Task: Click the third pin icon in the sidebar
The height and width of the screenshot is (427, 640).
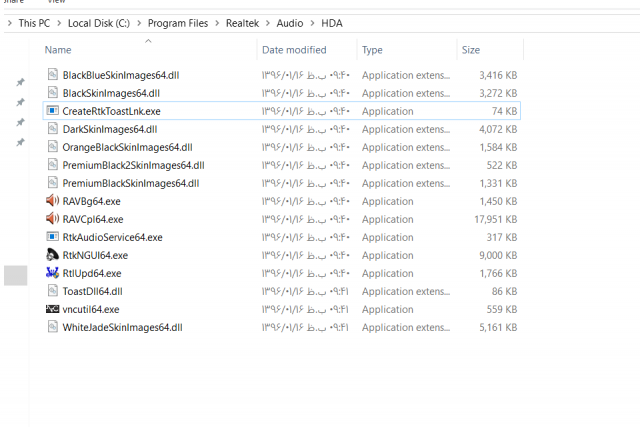Action: 20,122
